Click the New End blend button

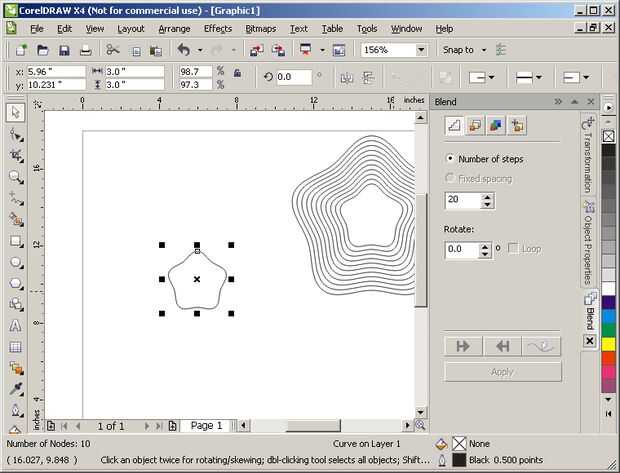503,346
